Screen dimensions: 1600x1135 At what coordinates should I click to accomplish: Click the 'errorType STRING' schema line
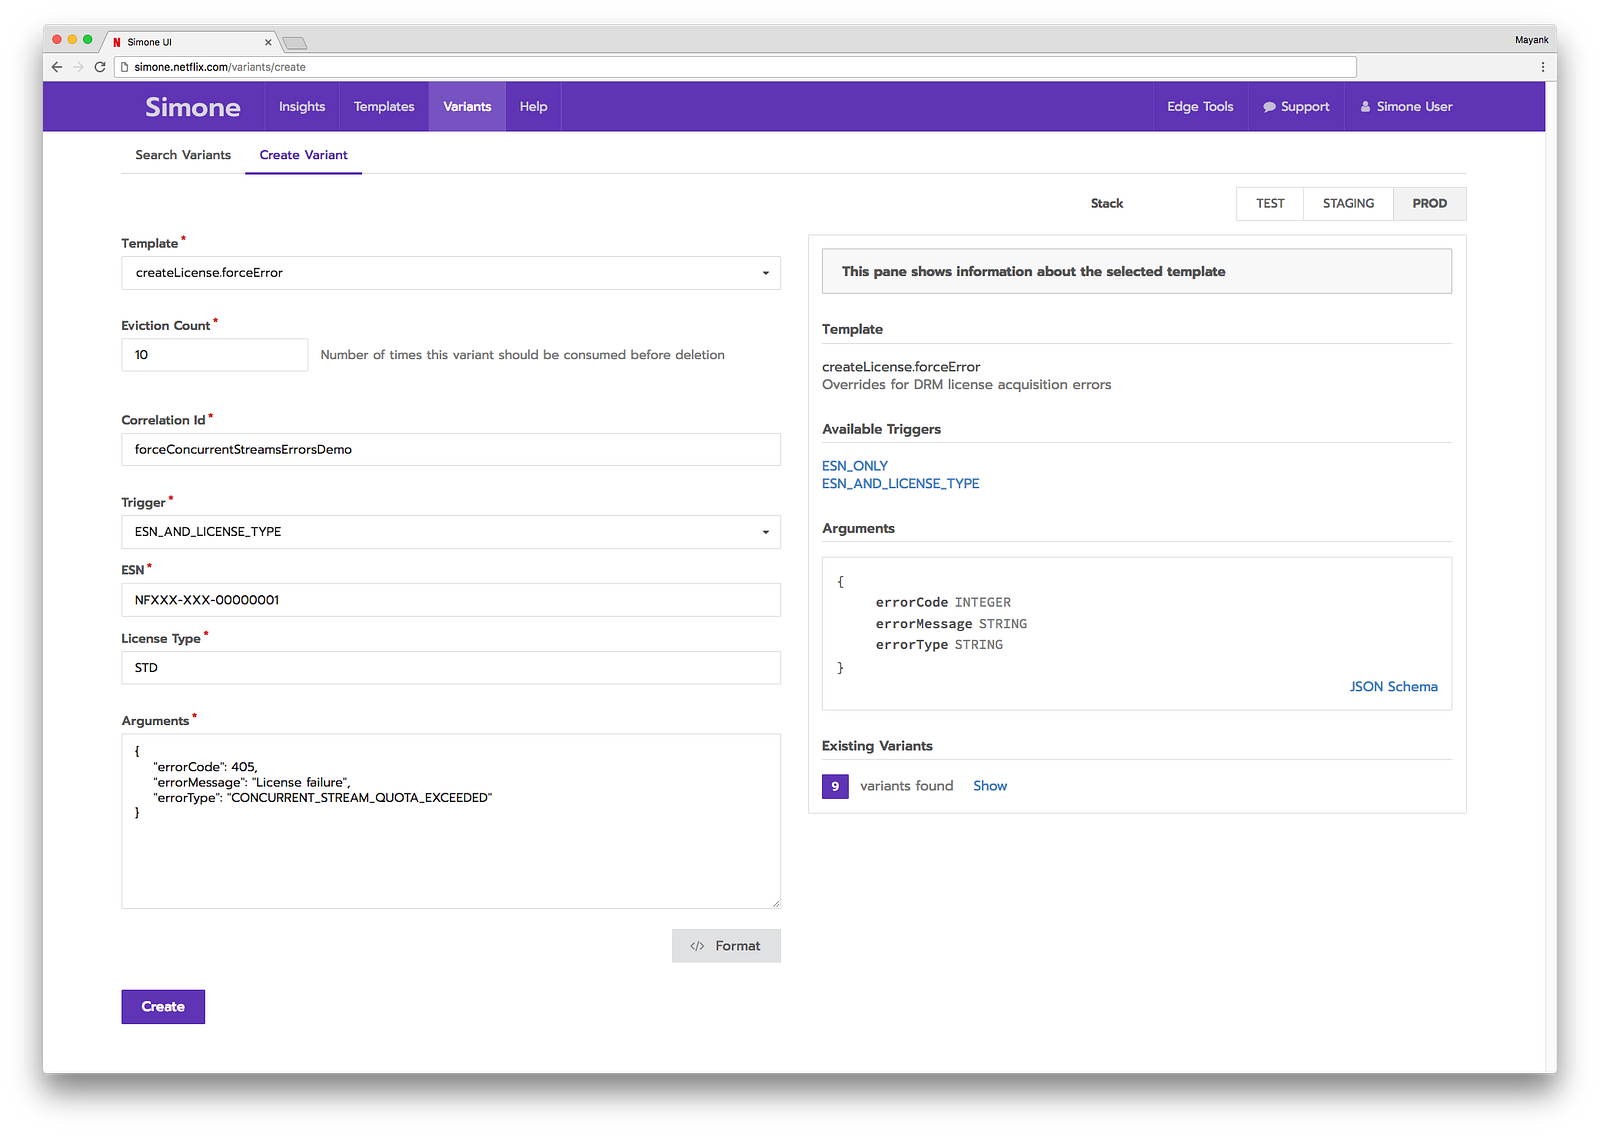pos(939,645)
